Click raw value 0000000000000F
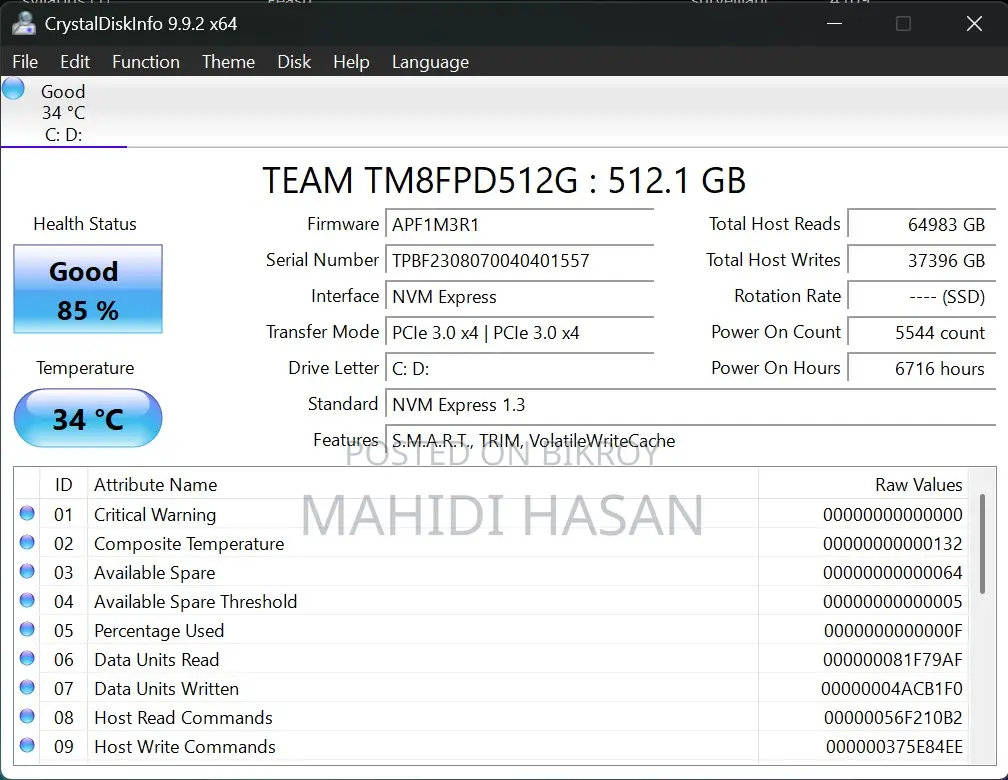This screenshot has height=780, width=1008. (x=893, y=631)
